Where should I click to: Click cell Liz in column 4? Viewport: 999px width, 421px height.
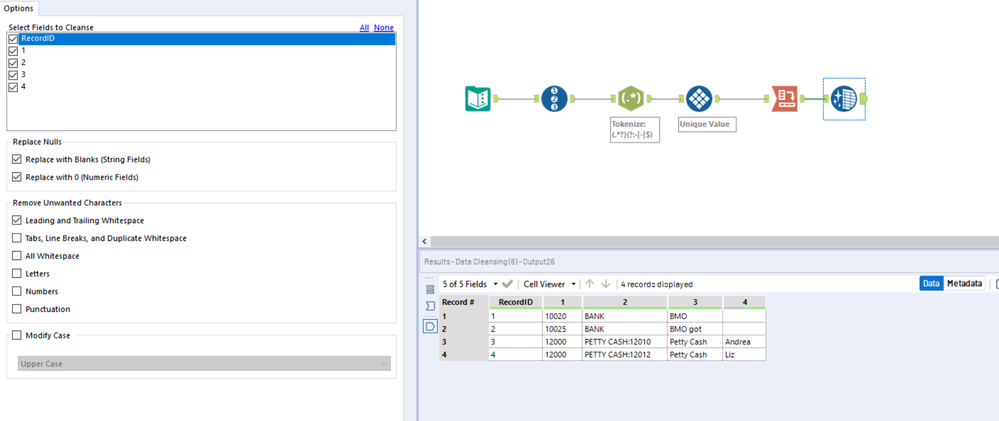click(x=744, y=355)
